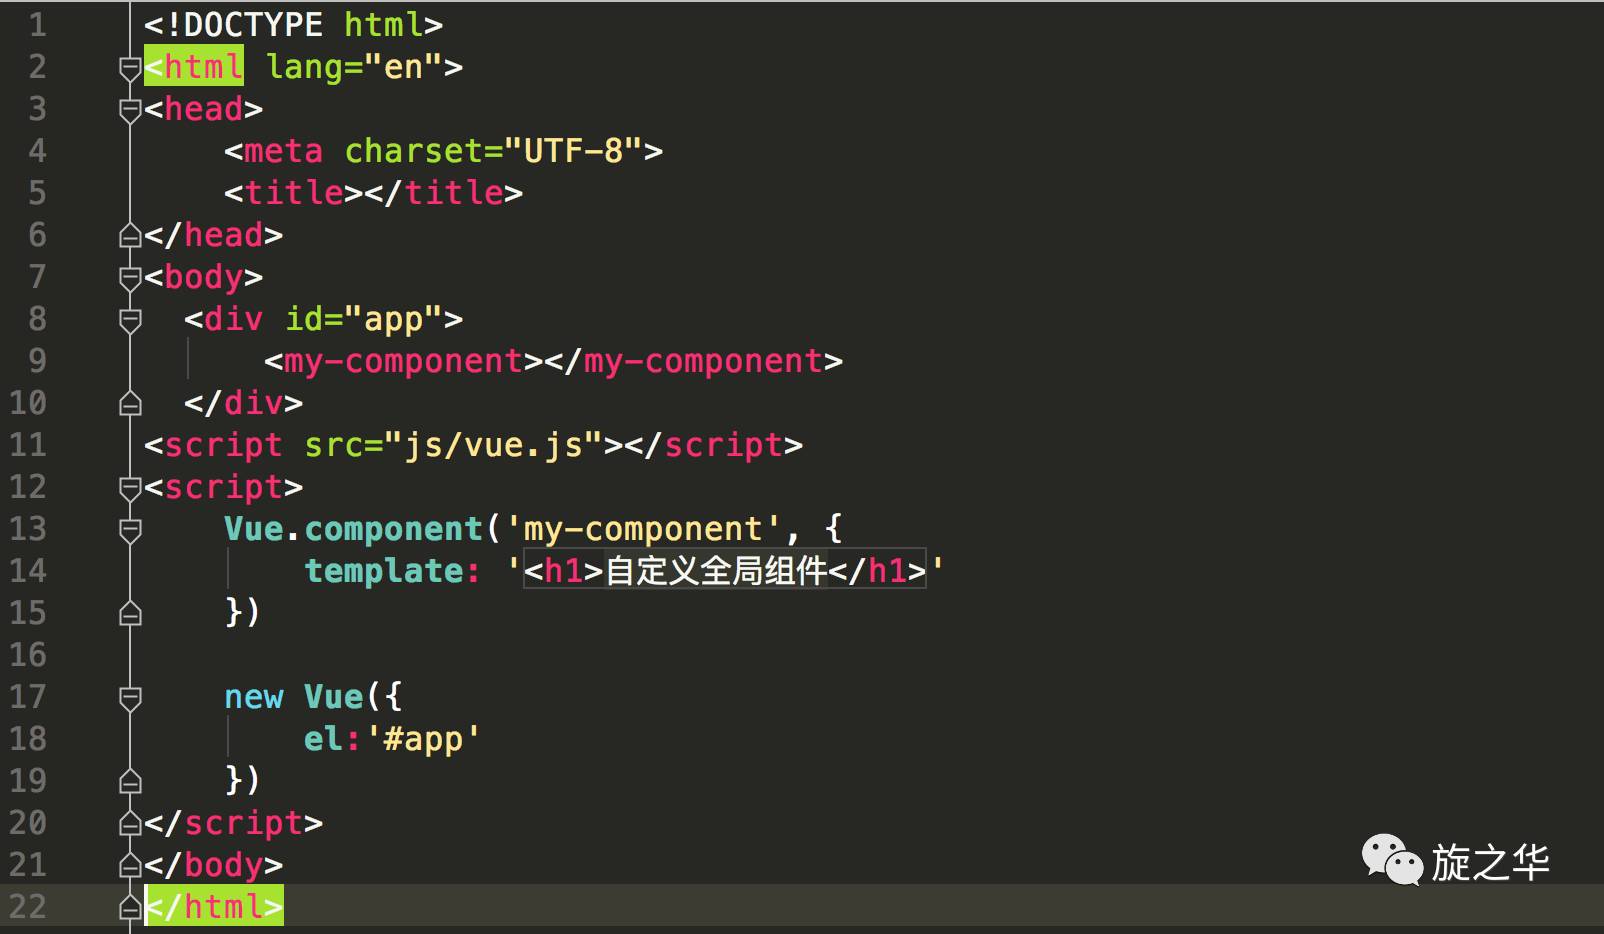Viewport: 1604px width, 934px height.
Task: Click line number 22 in the gutter
Action: (x=28, y=907)
